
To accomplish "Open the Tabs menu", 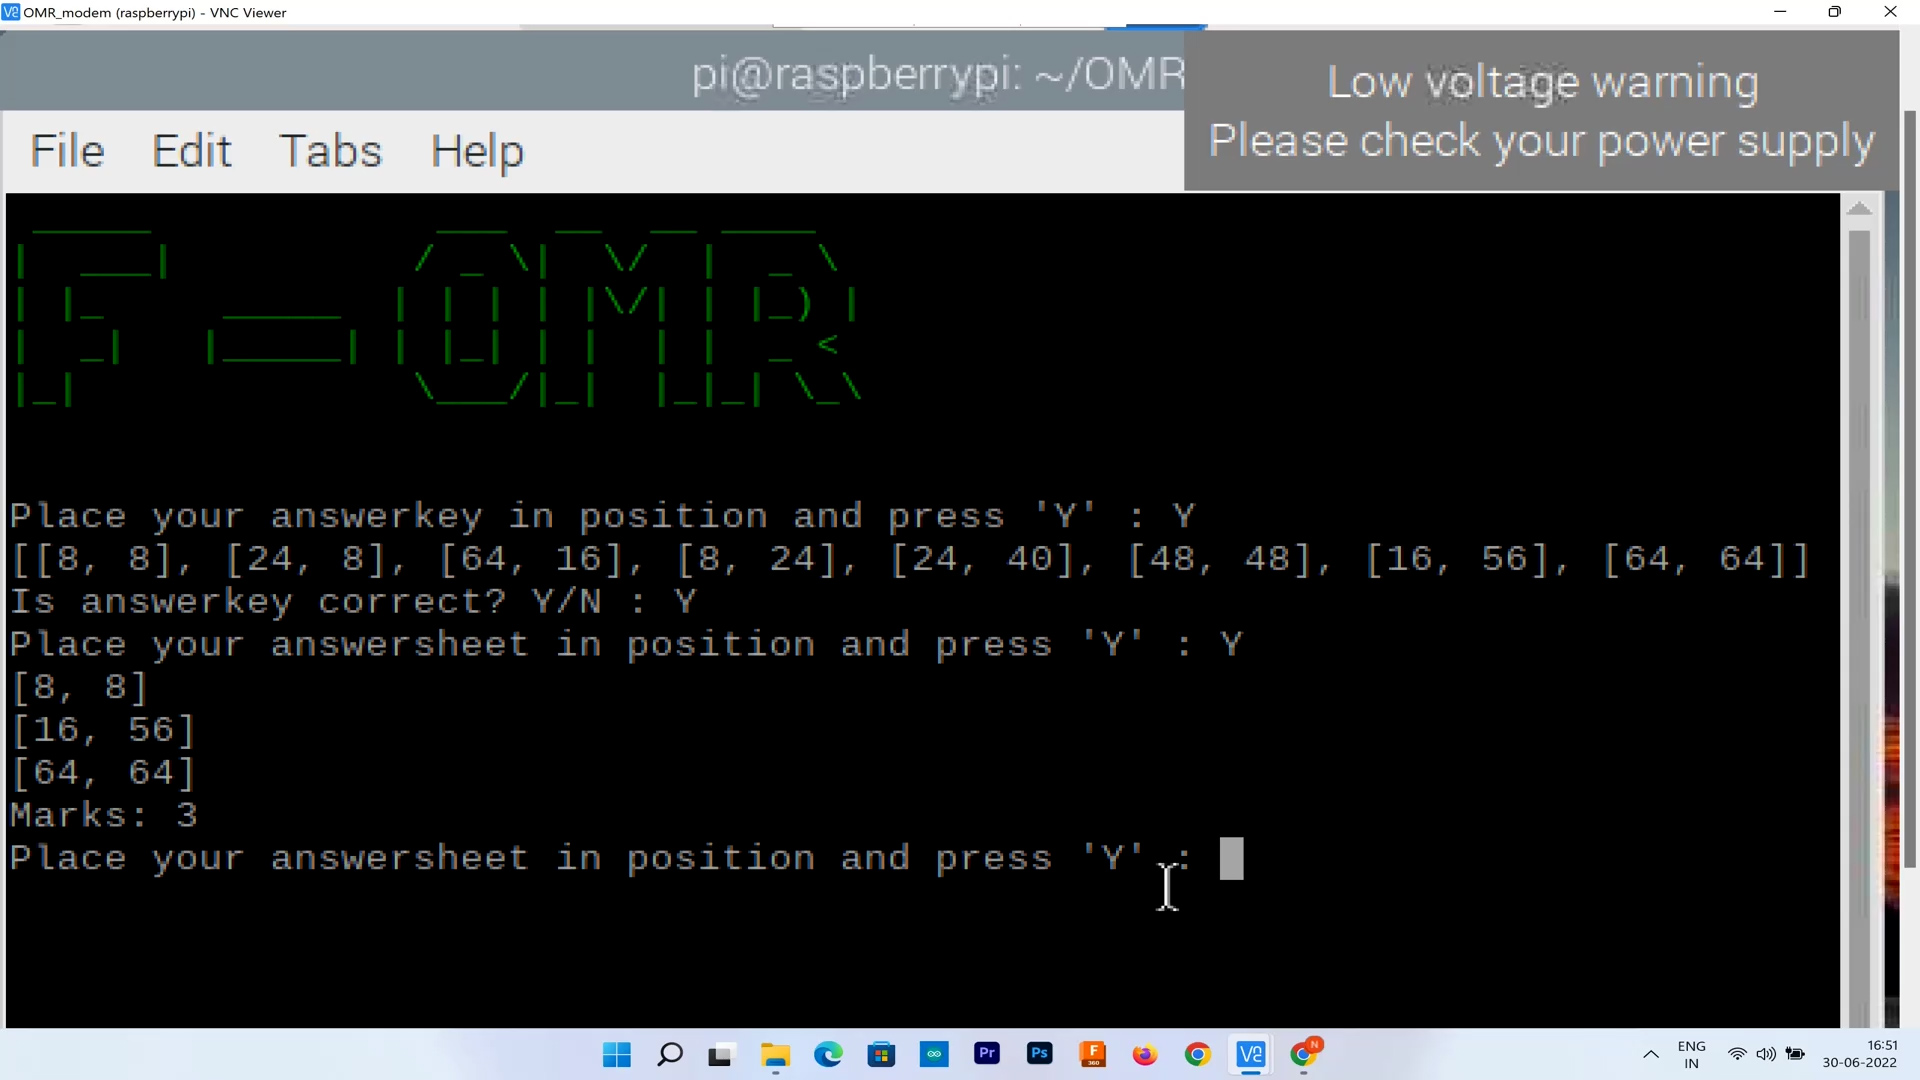I will coord(330,151).
